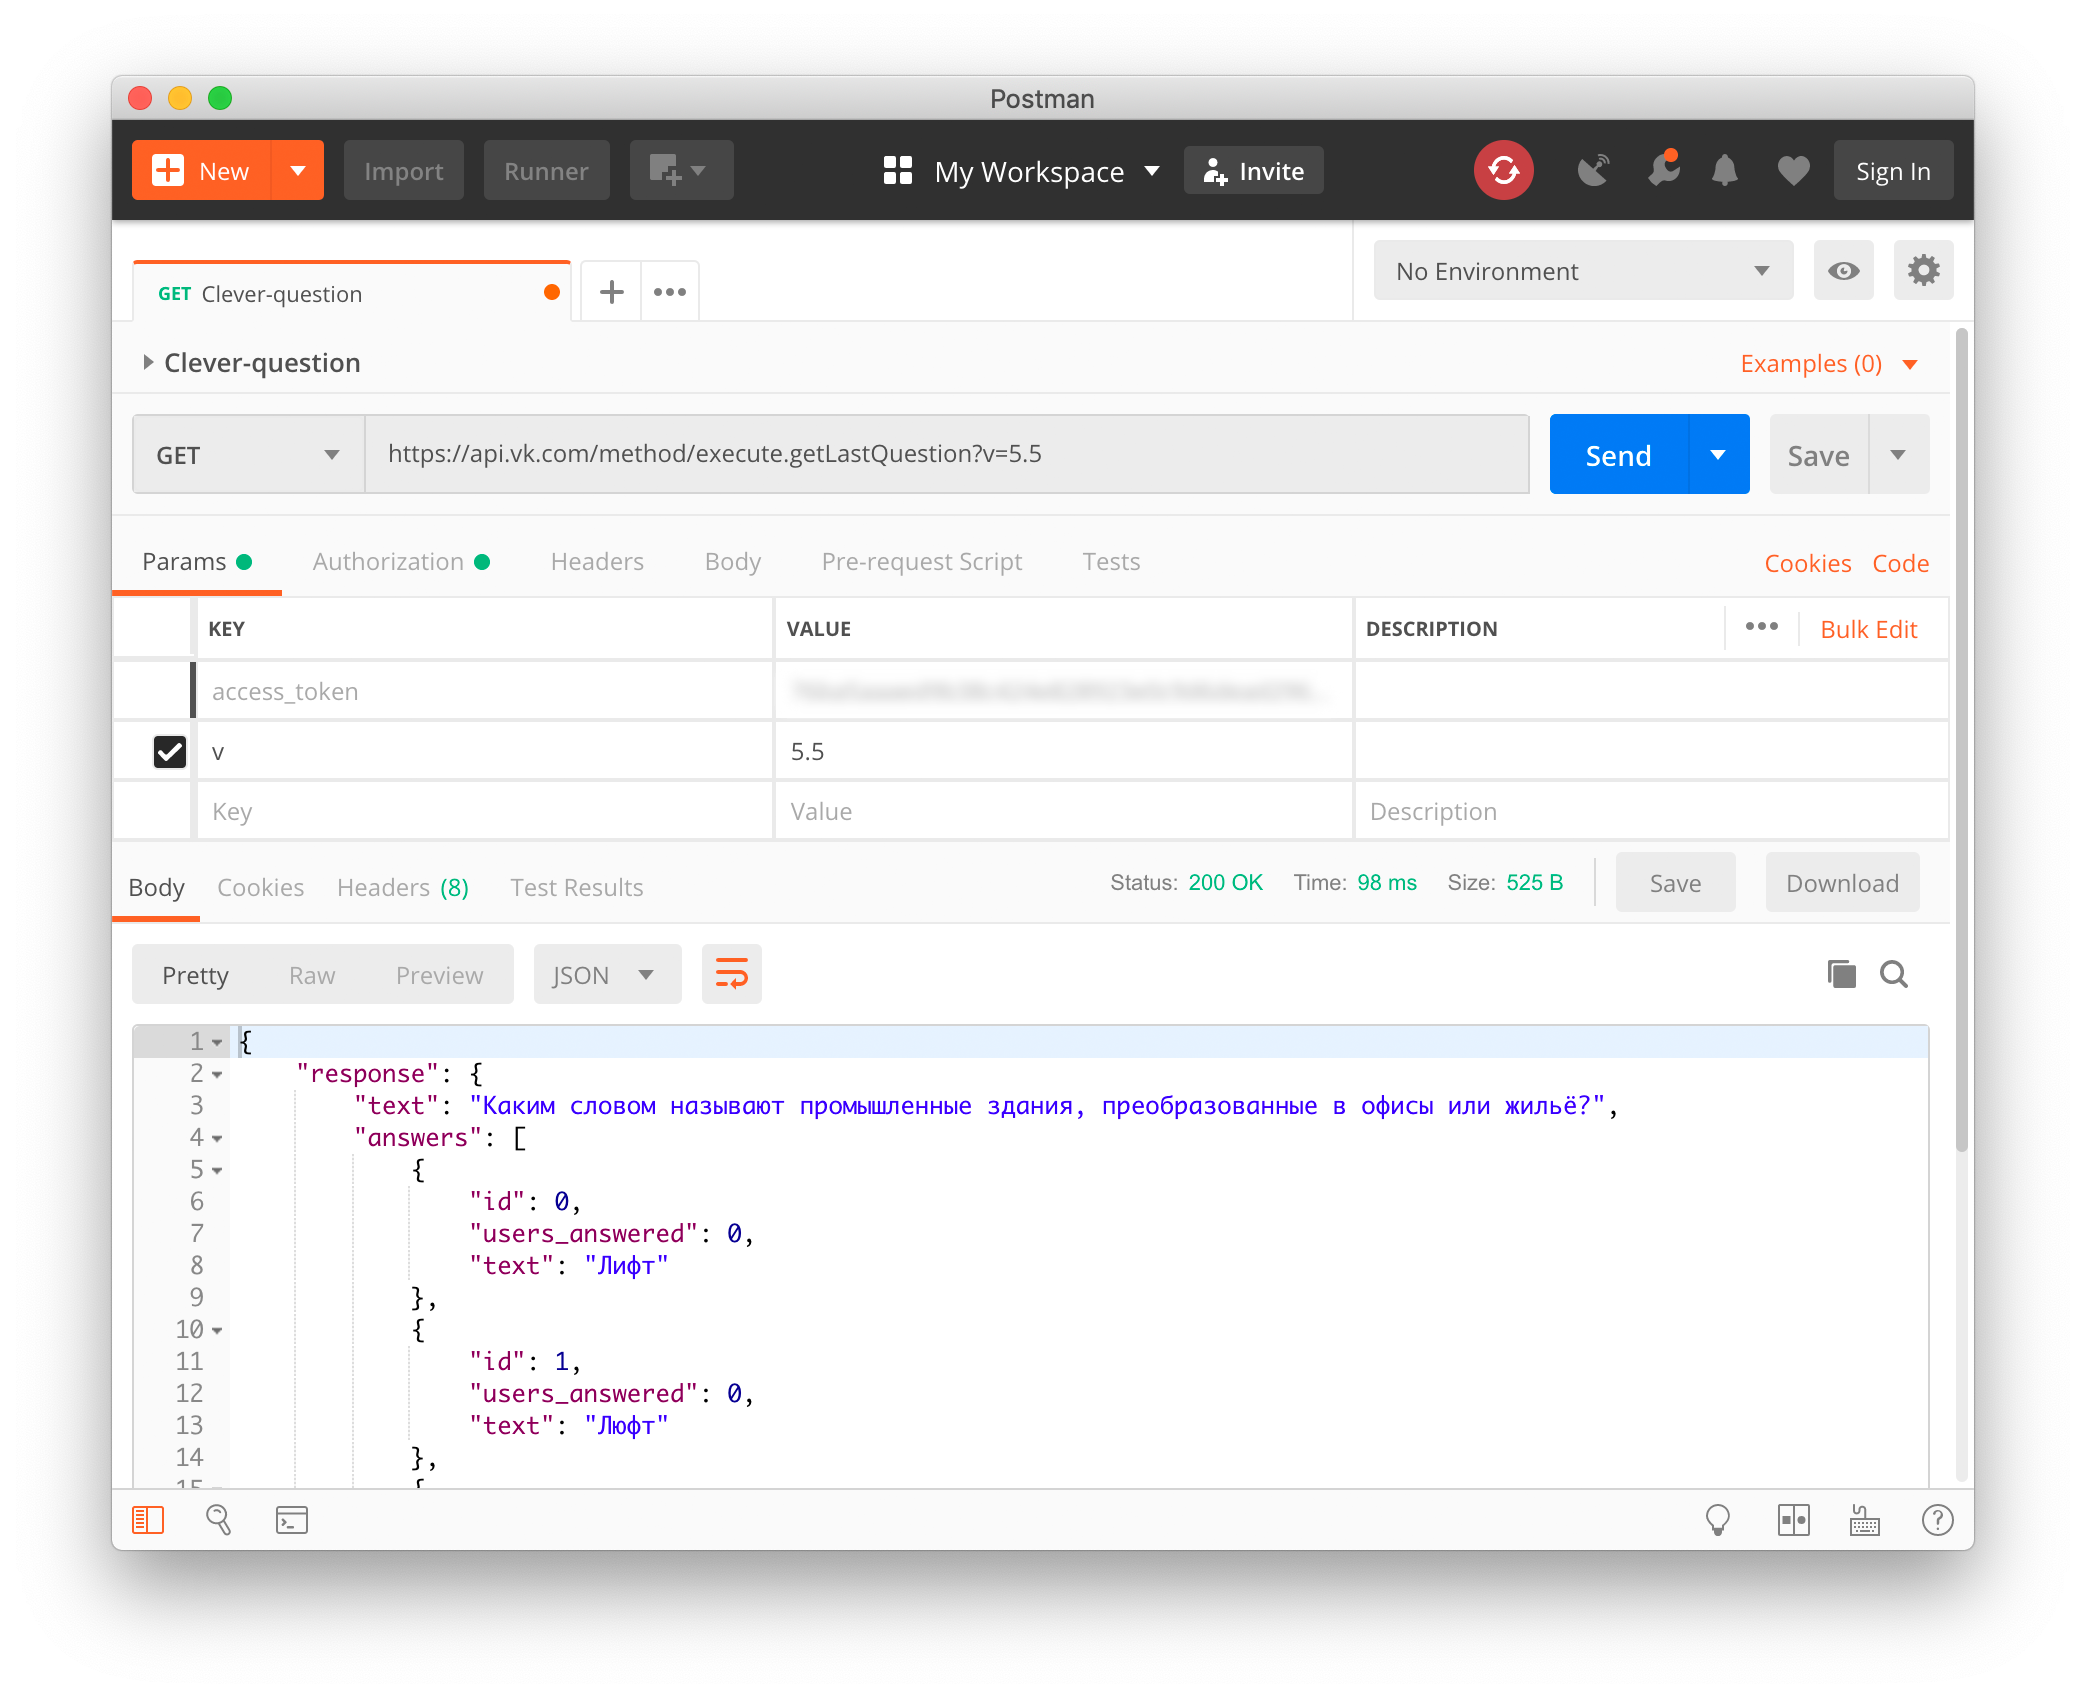Click the red sync status icon

click(1502, 171)
